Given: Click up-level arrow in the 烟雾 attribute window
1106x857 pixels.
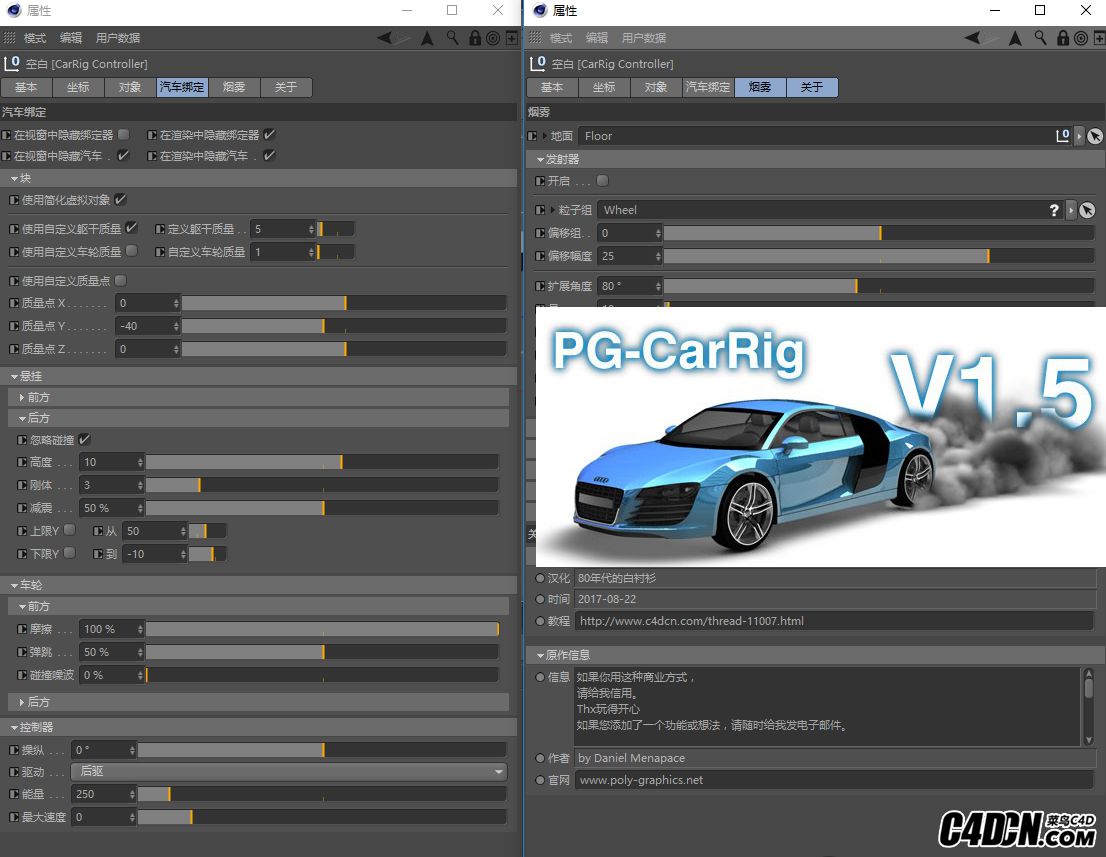Looking at the screenshot, I should (x=1016, y=37).
